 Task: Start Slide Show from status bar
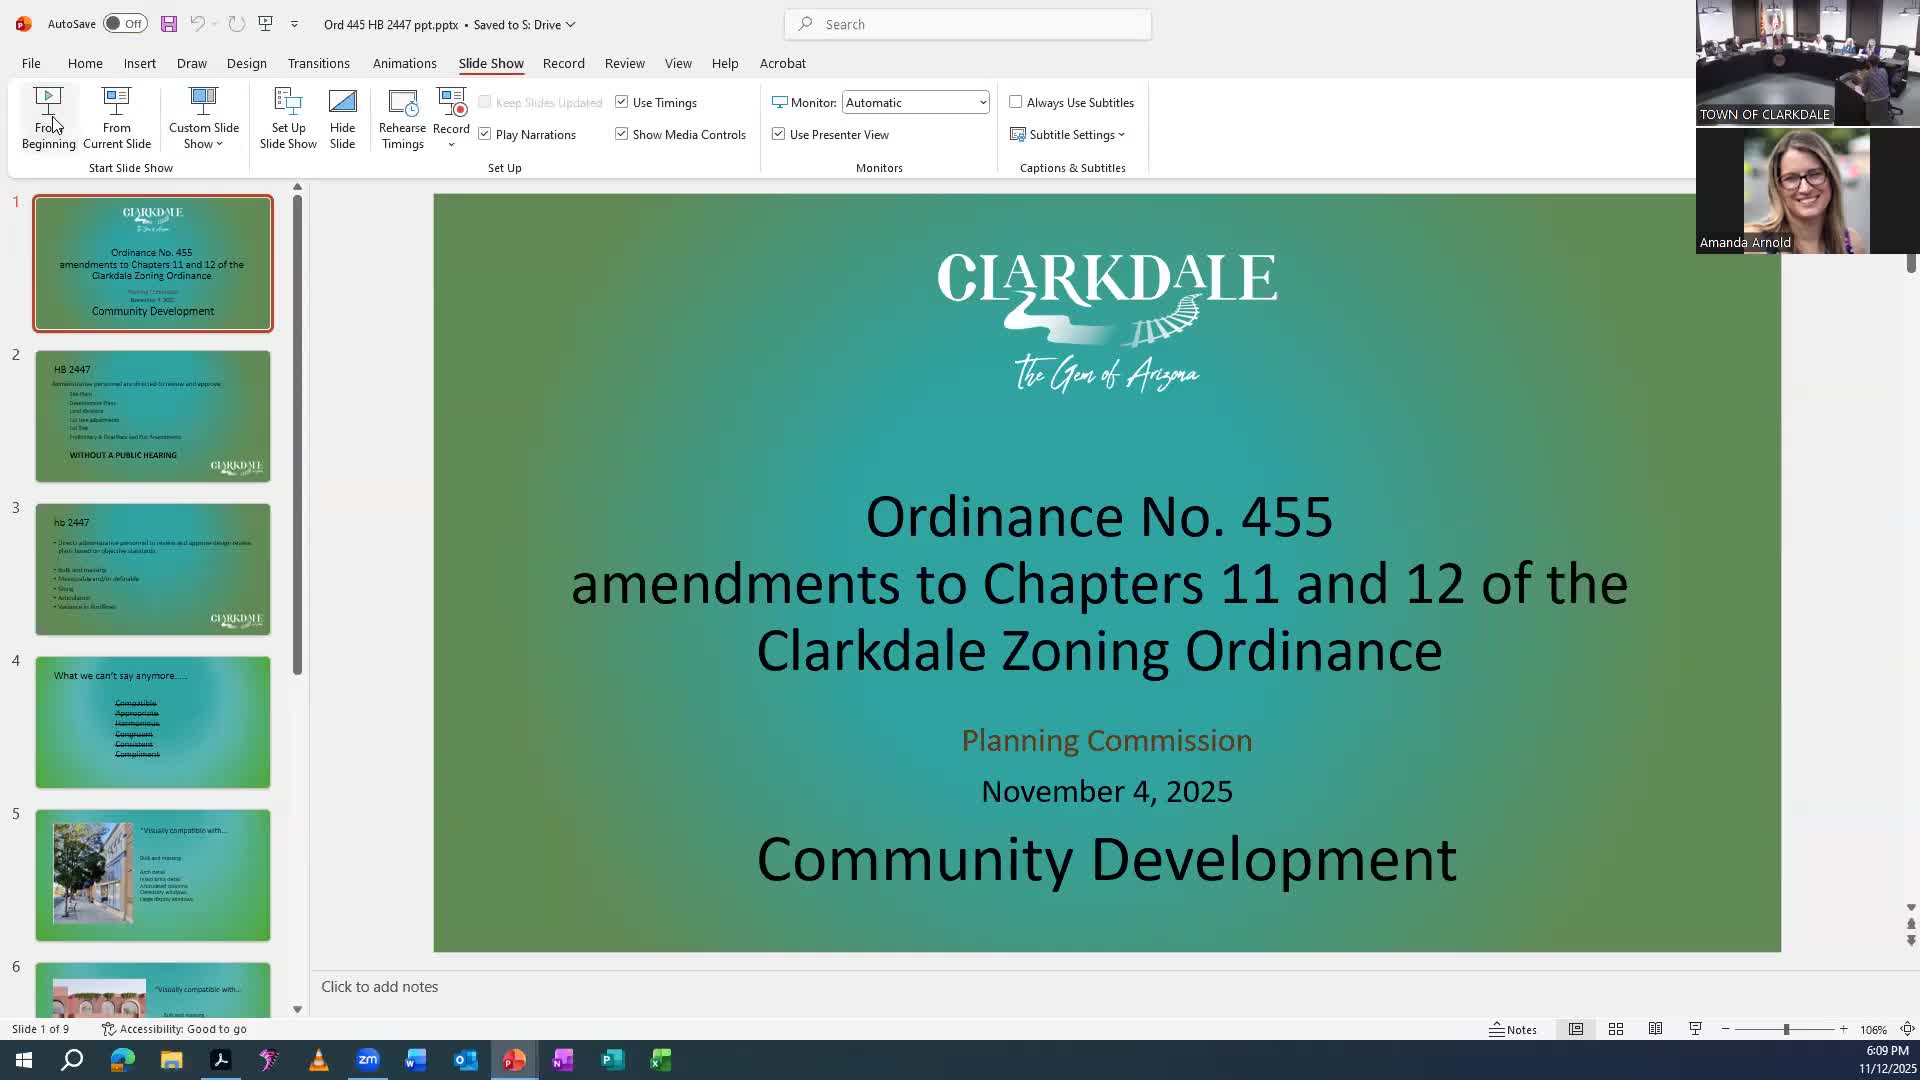1694,1028
